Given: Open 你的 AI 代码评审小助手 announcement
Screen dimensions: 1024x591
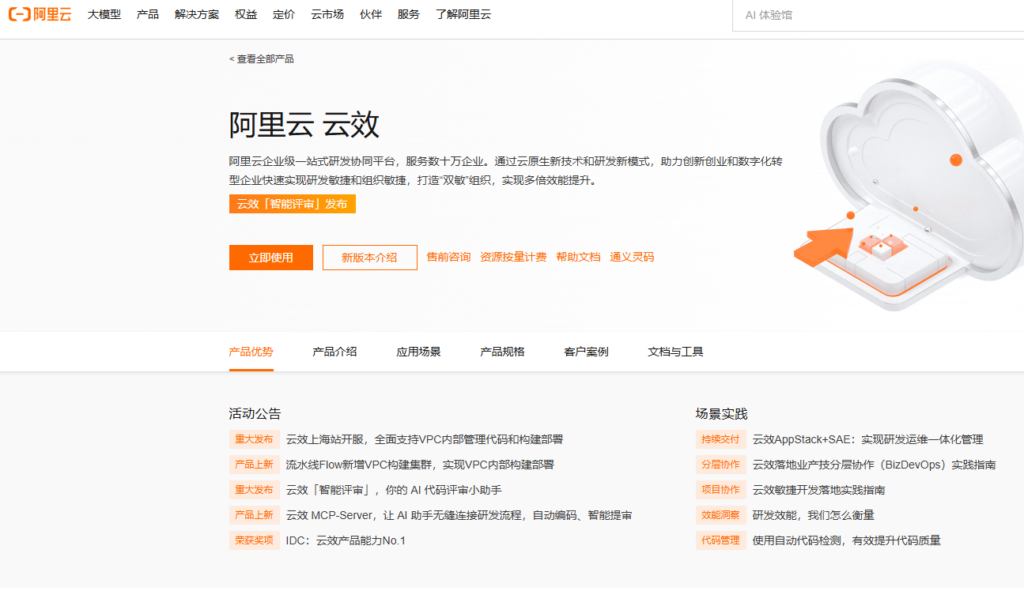Looking at the screenshot, I should (x=394, y=490).
